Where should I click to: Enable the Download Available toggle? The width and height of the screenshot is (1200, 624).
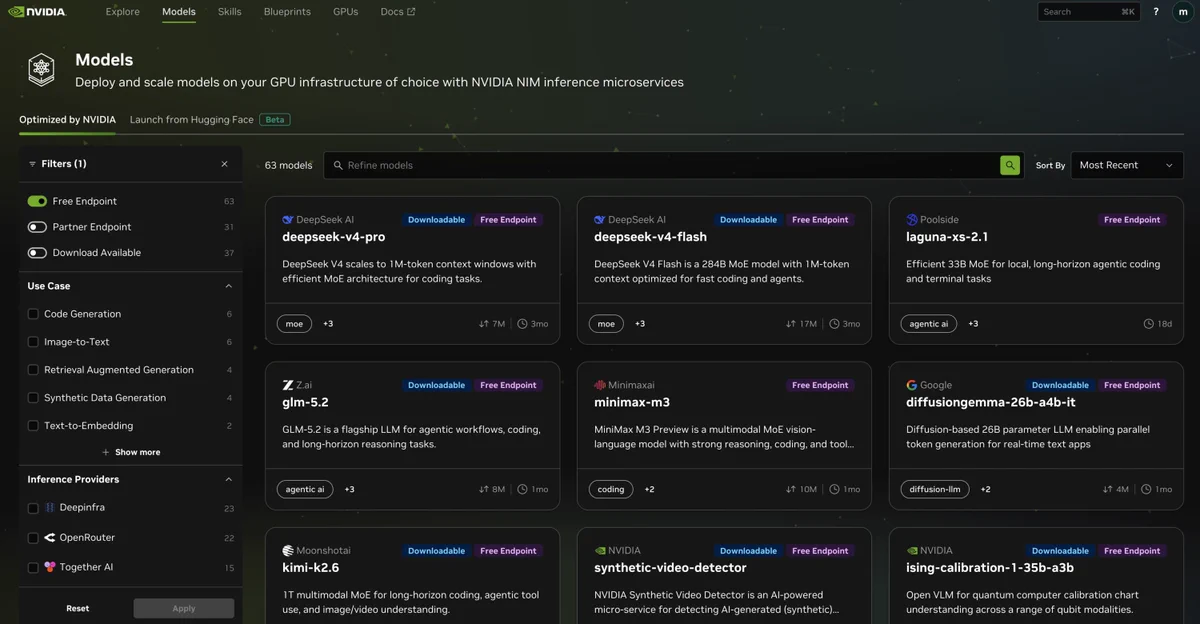pos(38,253)
